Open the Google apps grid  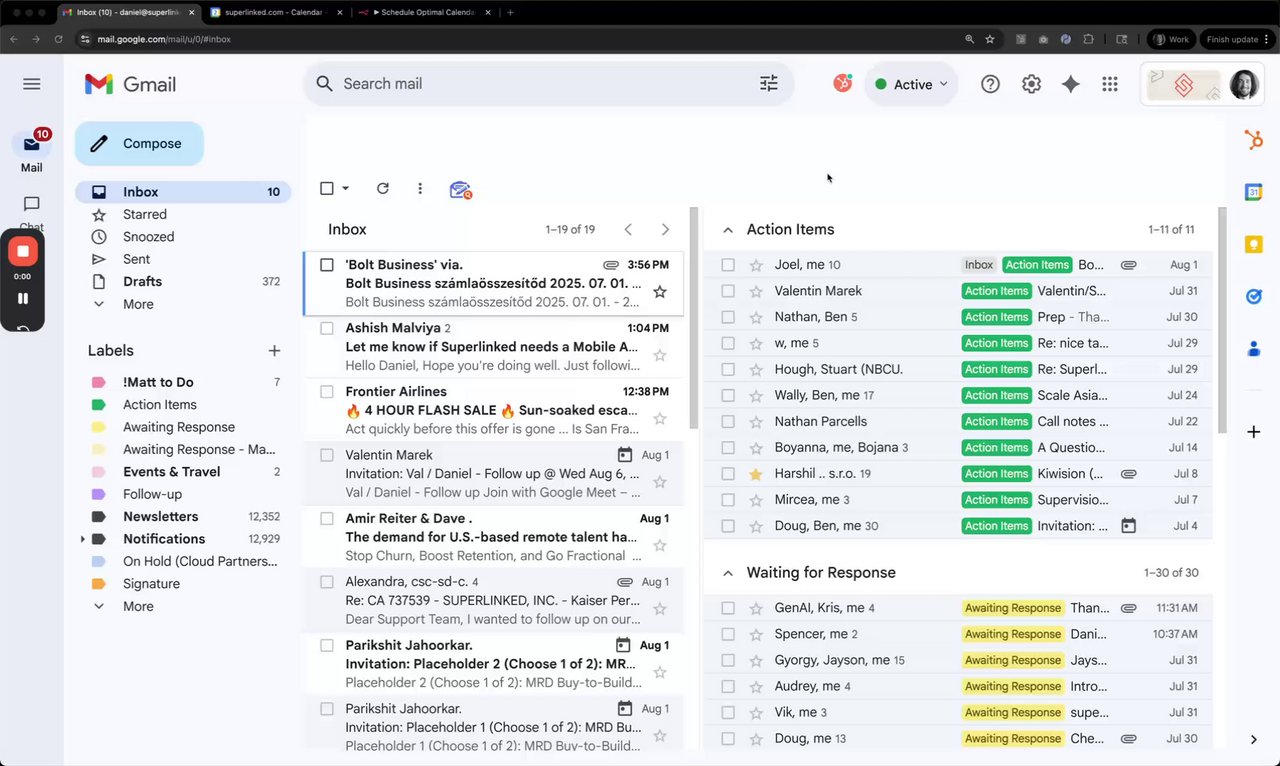point(1109,84)
